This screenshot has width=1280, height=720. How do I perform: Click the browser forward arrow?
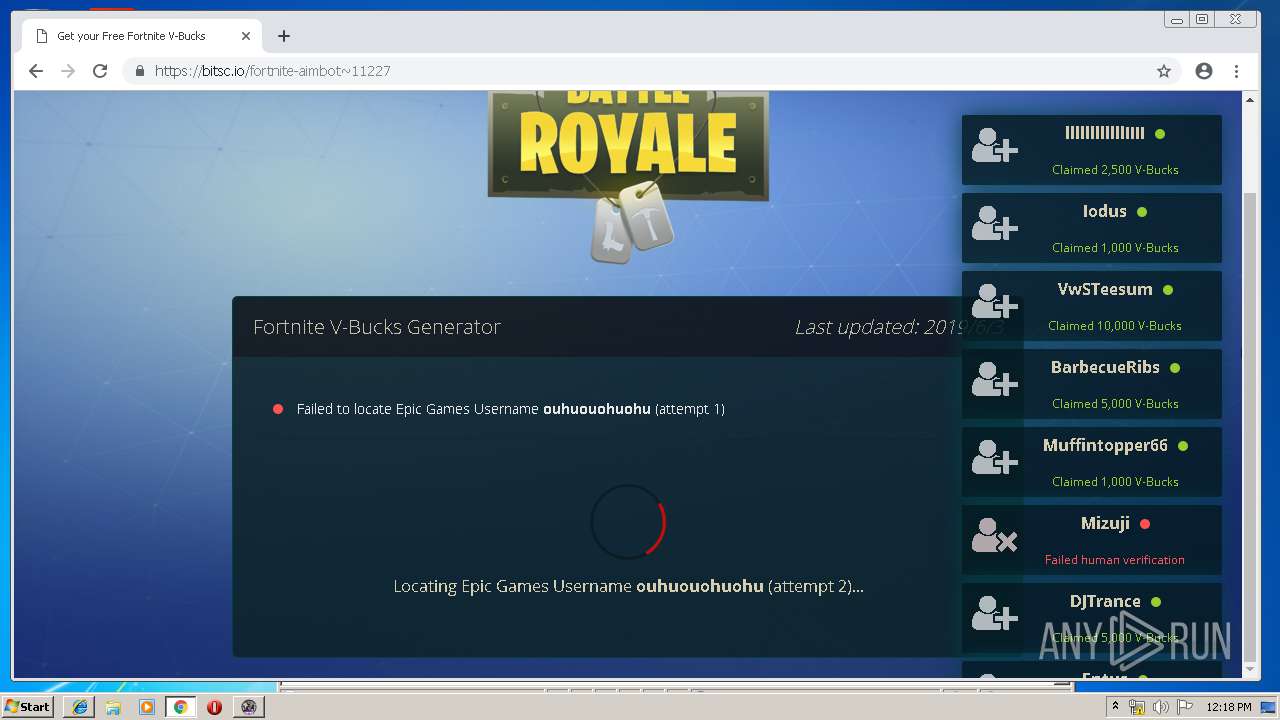coord(68,71)
